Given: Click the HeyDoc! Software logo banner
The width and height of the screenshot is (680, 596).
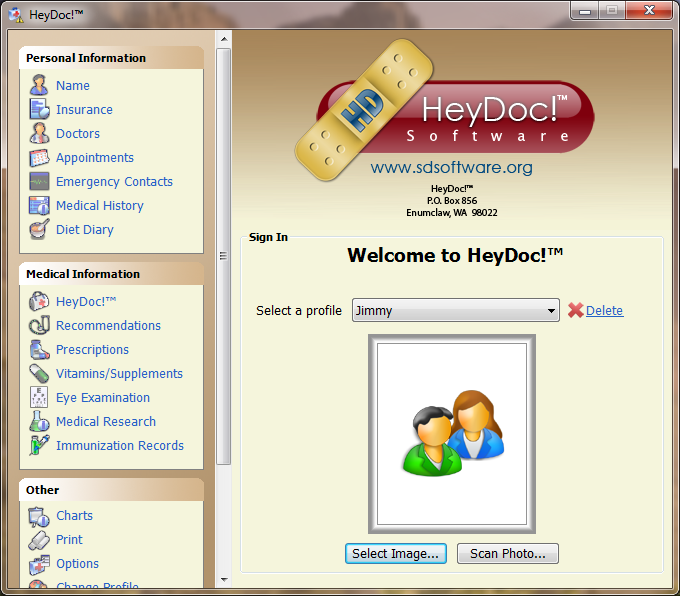Looking at the screenshot, I should click(445, 111).
